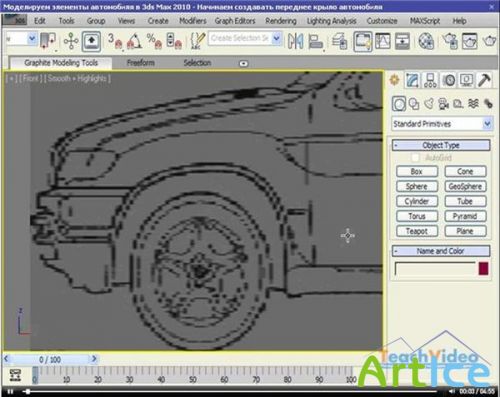Collapse the Name and Color rollout
500x397 pixels.
click(x=441, y=251)
